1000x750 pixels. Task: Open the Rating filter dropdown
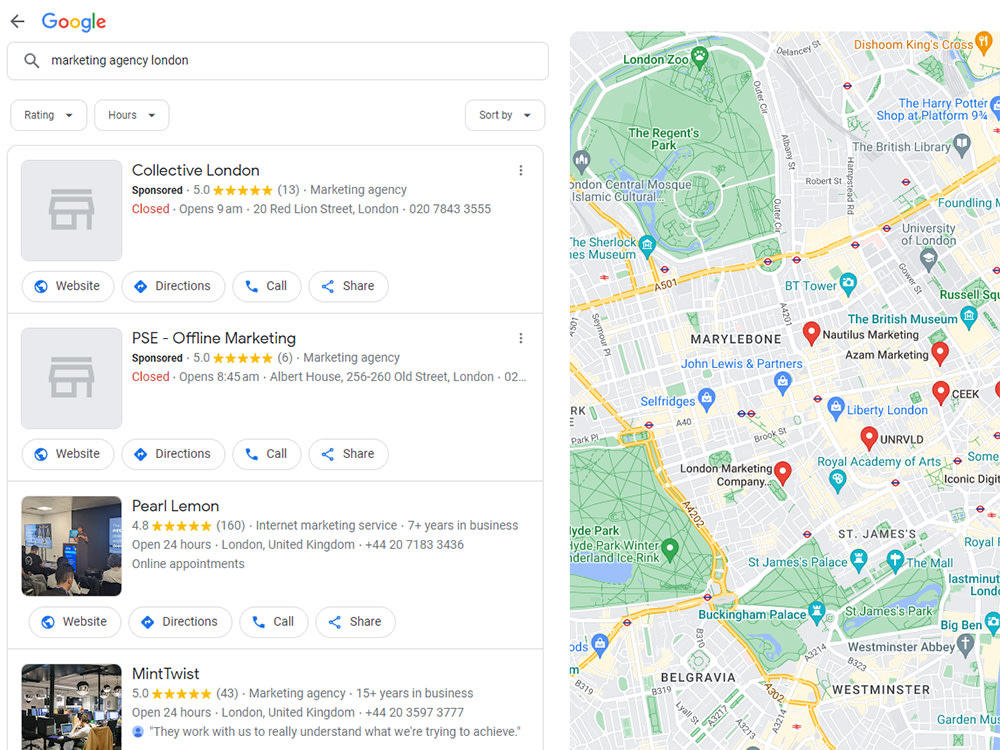(x=48, y=115)
